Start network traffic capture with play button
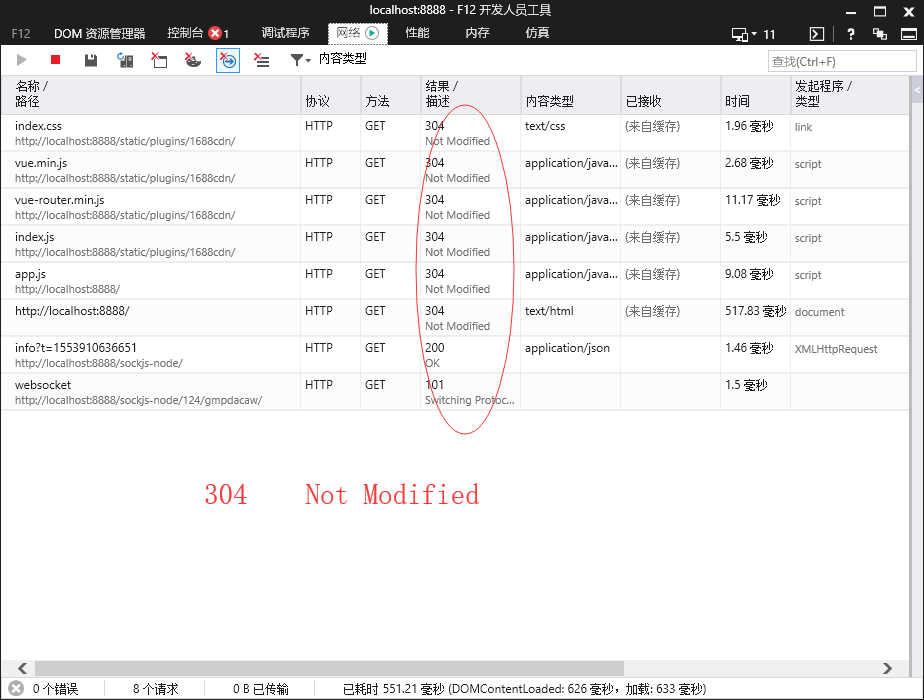The width and height of the screenshot is (924, 700). pos(21,60)
